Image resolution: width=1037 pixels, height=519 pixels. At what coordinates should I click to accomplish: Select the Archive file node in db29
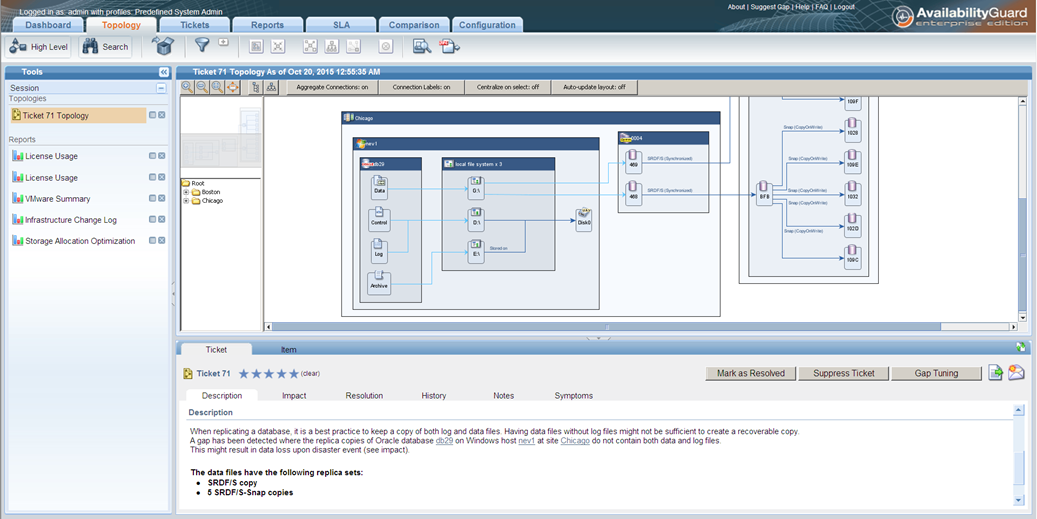pyautogui.click(x=379, y=282)
